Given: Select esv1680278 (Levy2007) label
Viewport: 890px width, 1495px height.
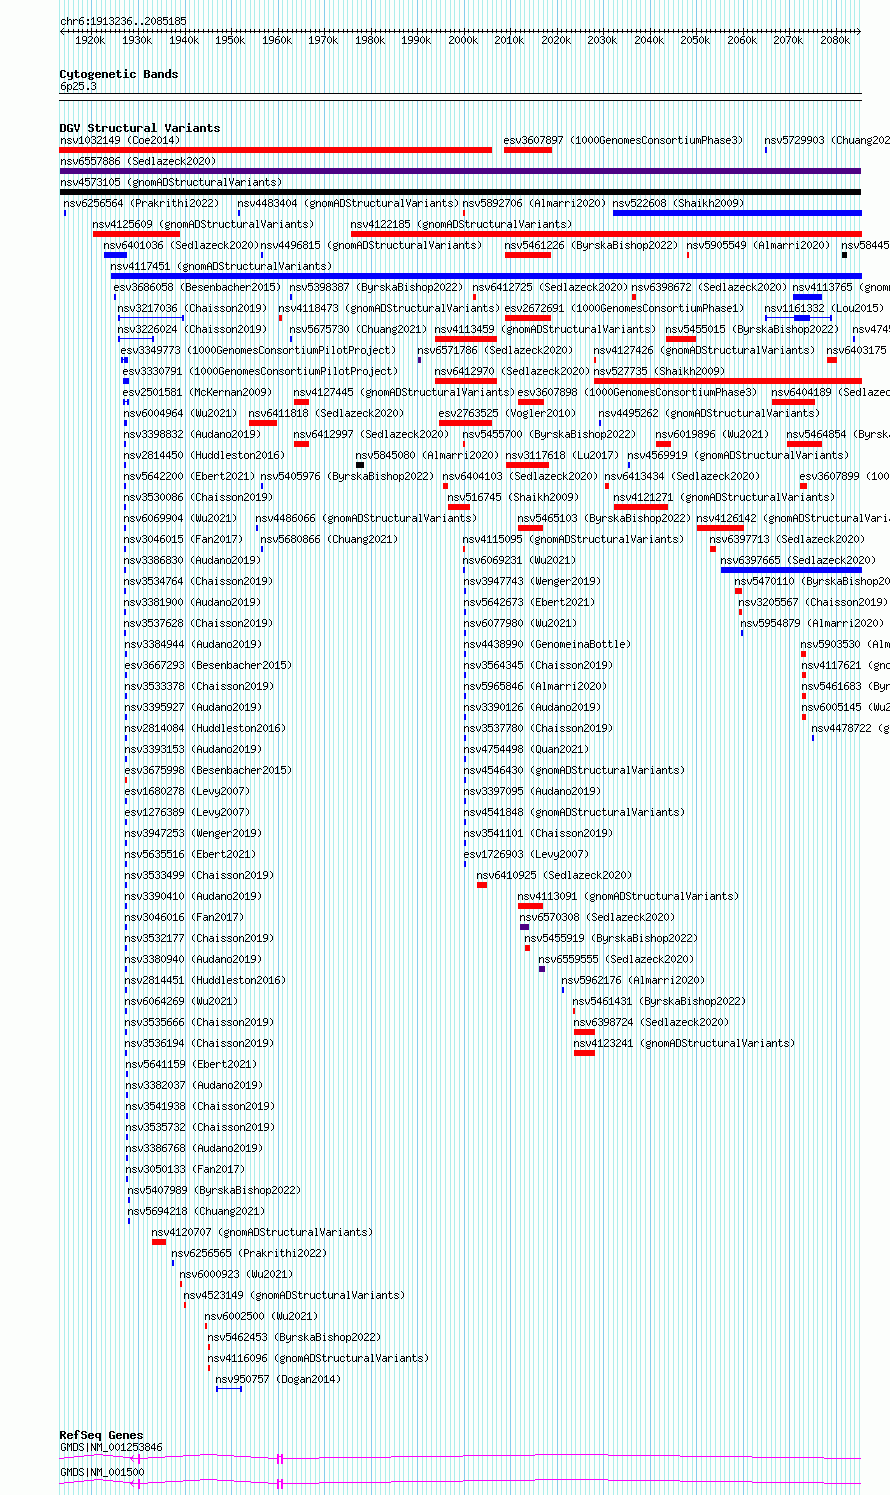Looking at the screenshot, I should pos(187,791).
